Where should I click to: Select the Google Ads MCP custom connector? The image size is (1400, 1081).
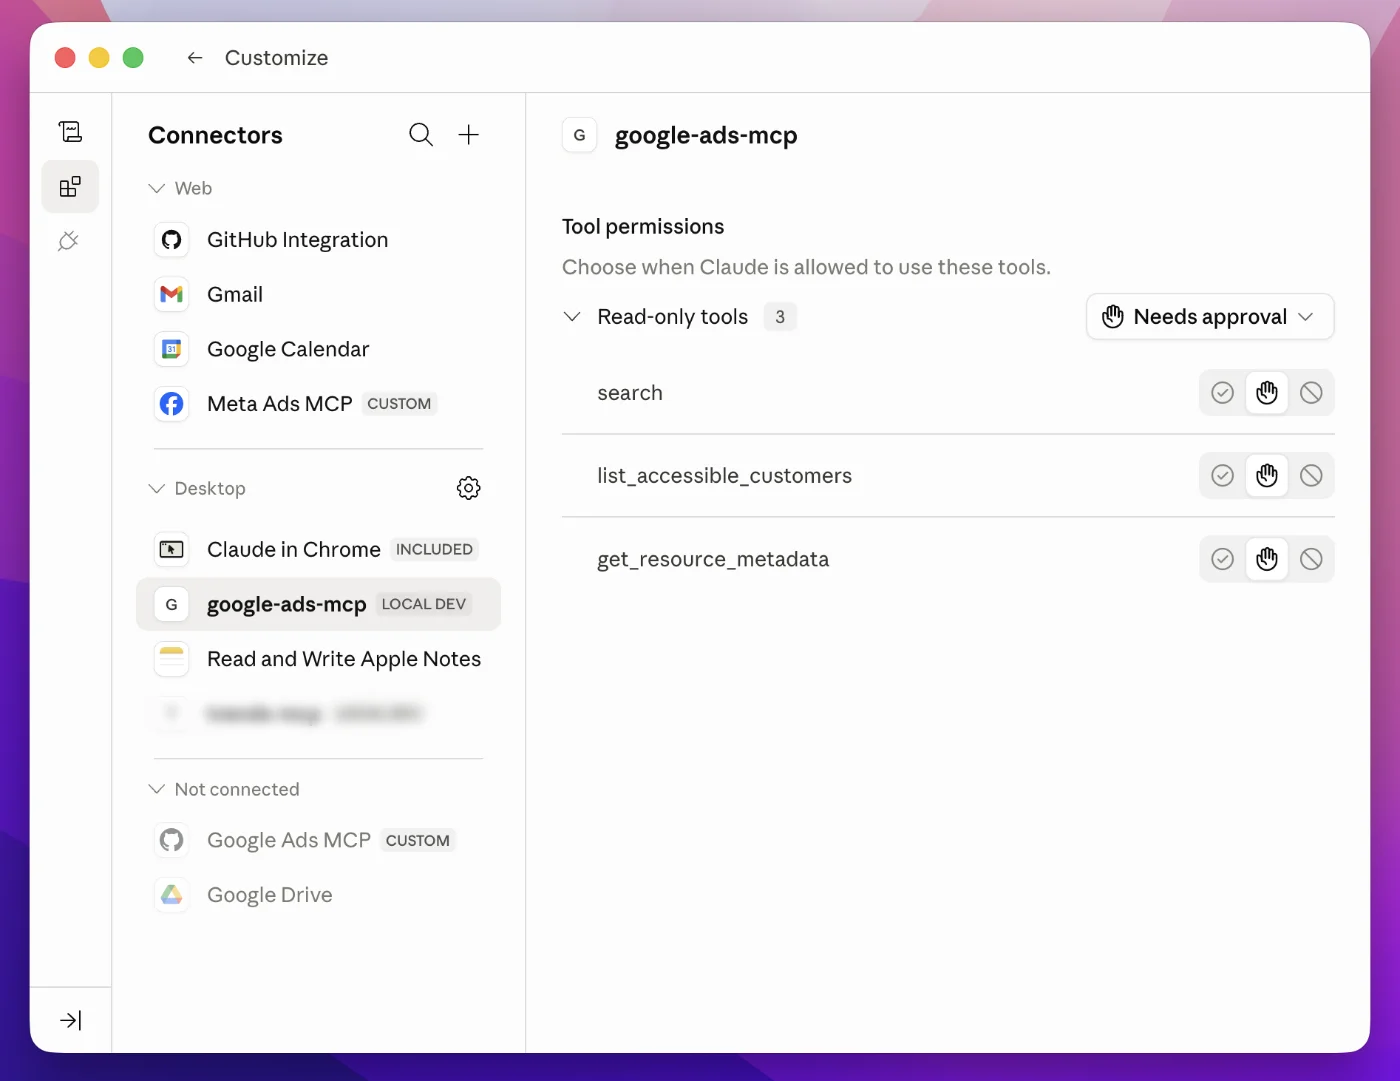coord(318,840)
